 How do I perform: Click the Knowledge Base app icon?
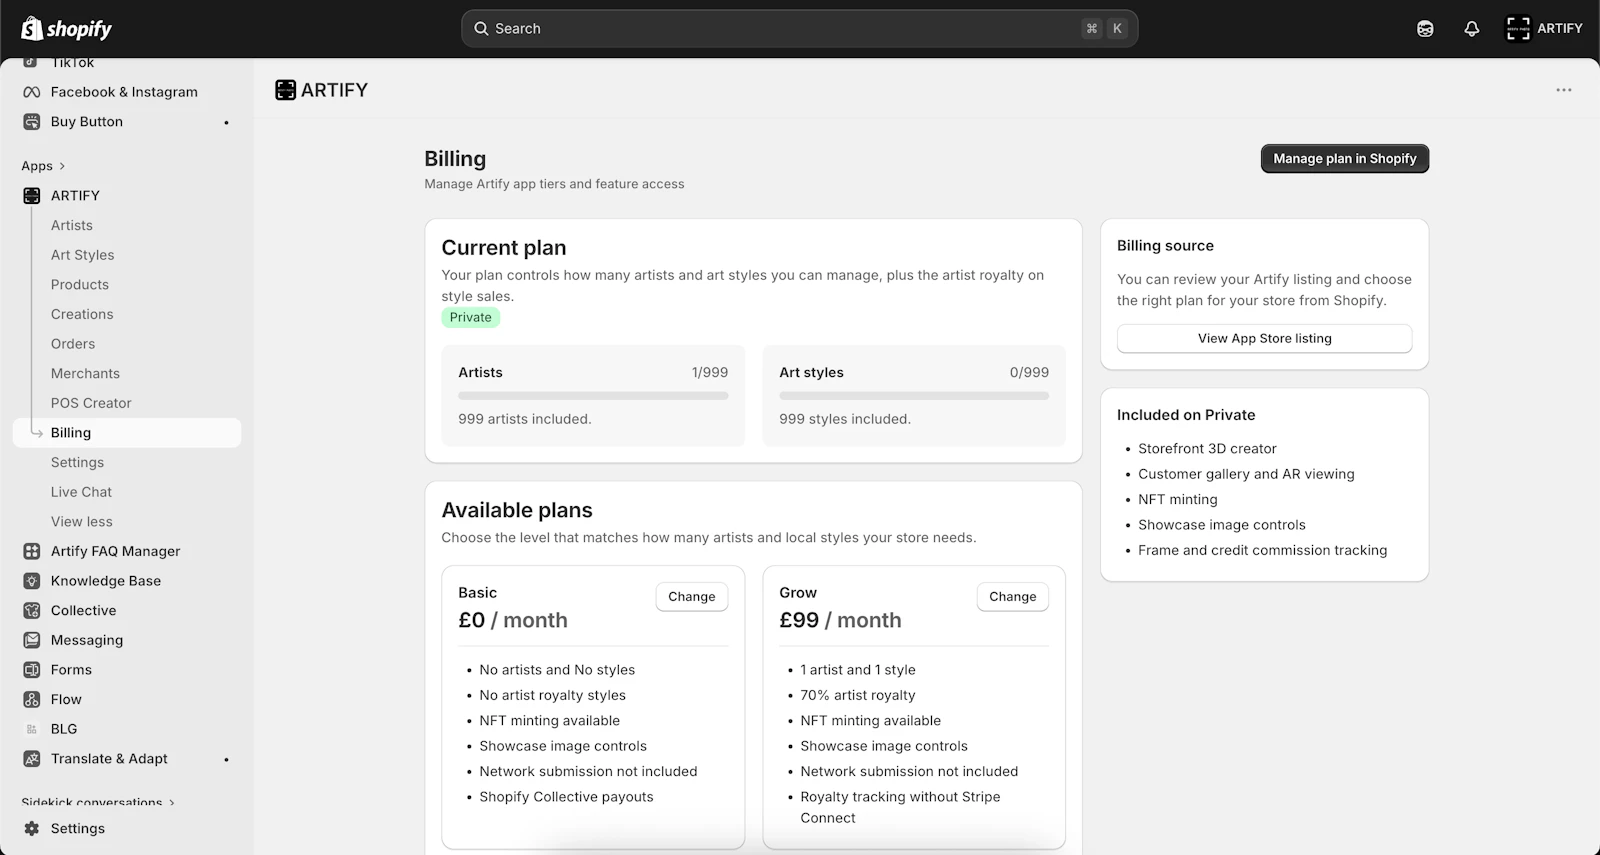click(32, 581)
